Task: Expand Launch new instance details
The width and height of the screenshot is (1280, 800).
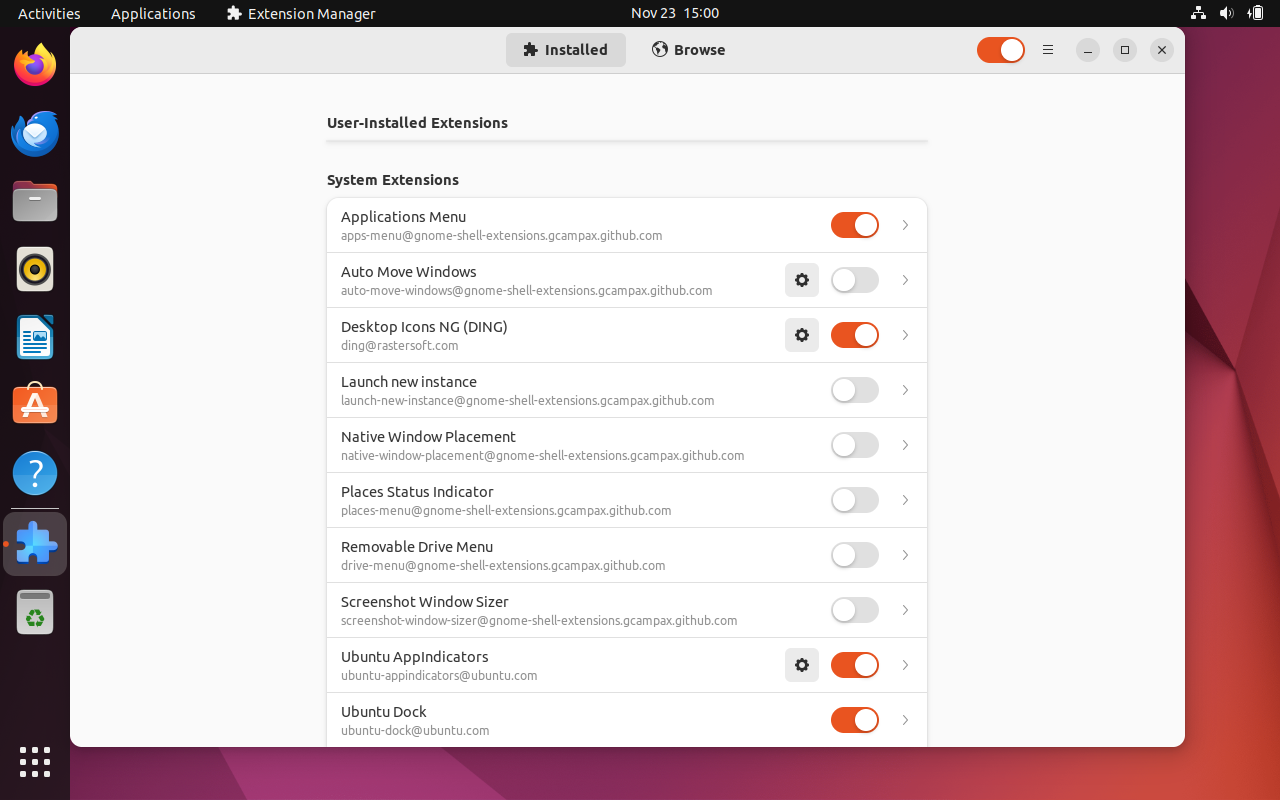Action: [x=905, y=390]
